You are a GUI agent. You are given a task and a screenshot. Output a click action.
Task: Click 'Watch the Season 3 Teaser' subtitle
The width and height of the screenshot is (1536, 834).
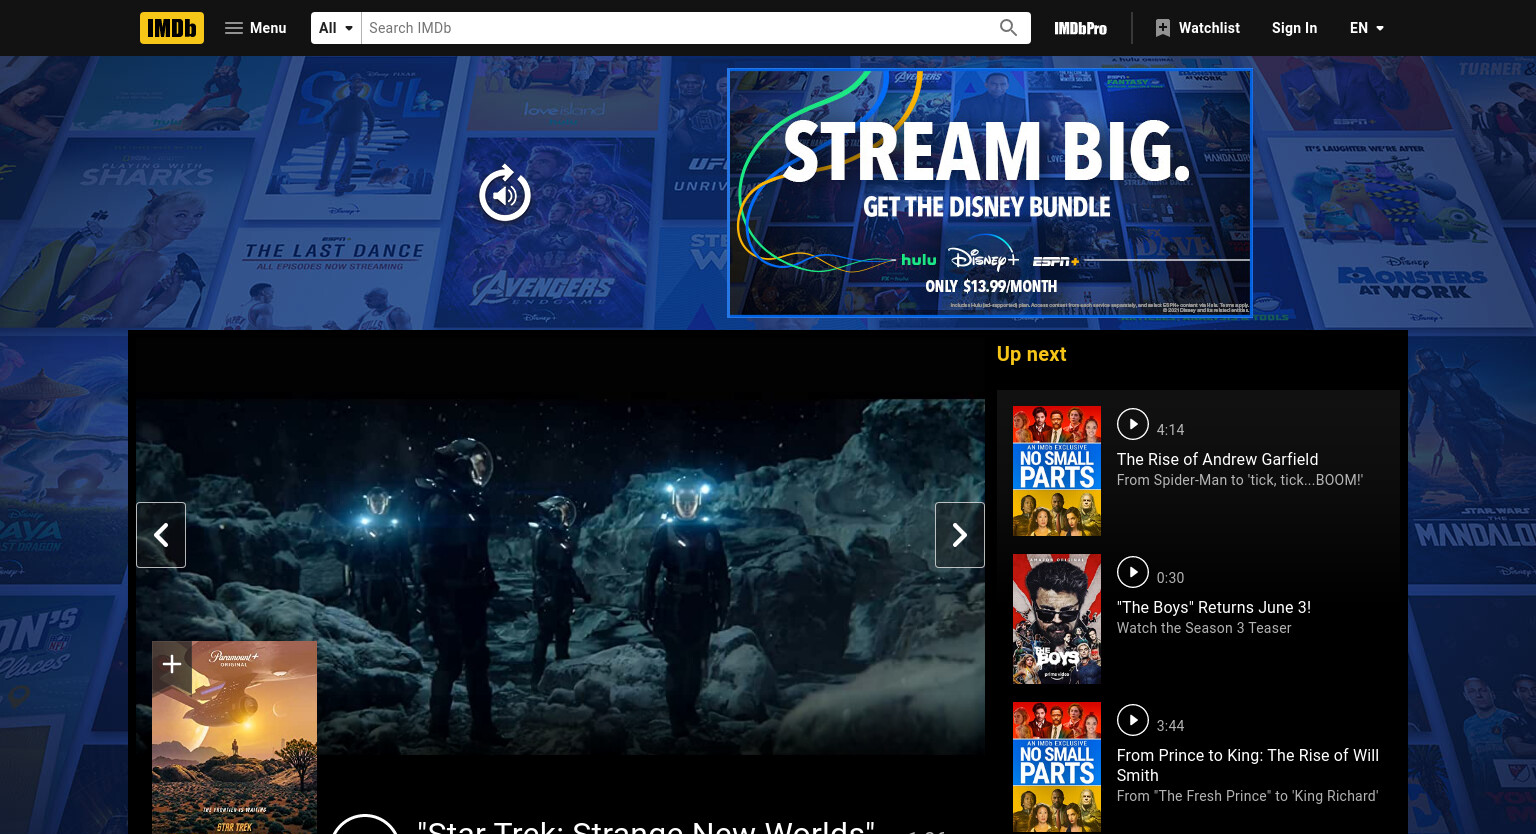coord(1204,628)
